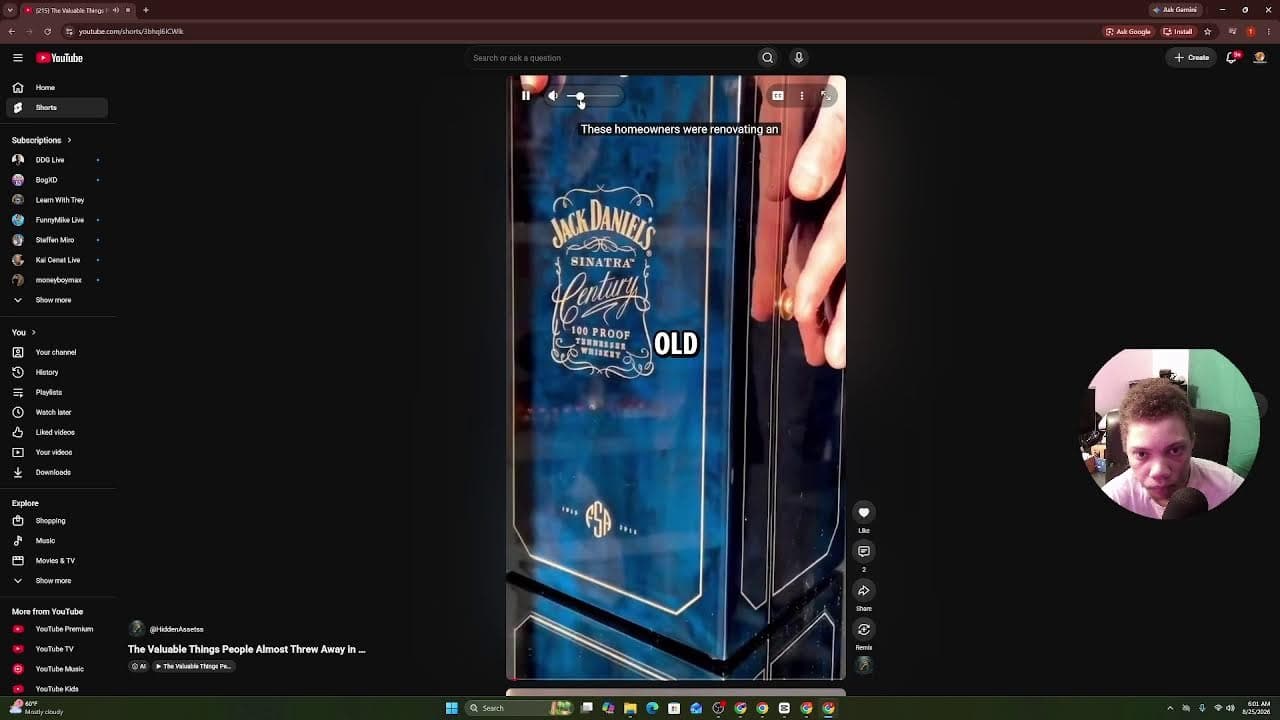
Task: Click the YouTube search input field
Action: coord(610,58)
